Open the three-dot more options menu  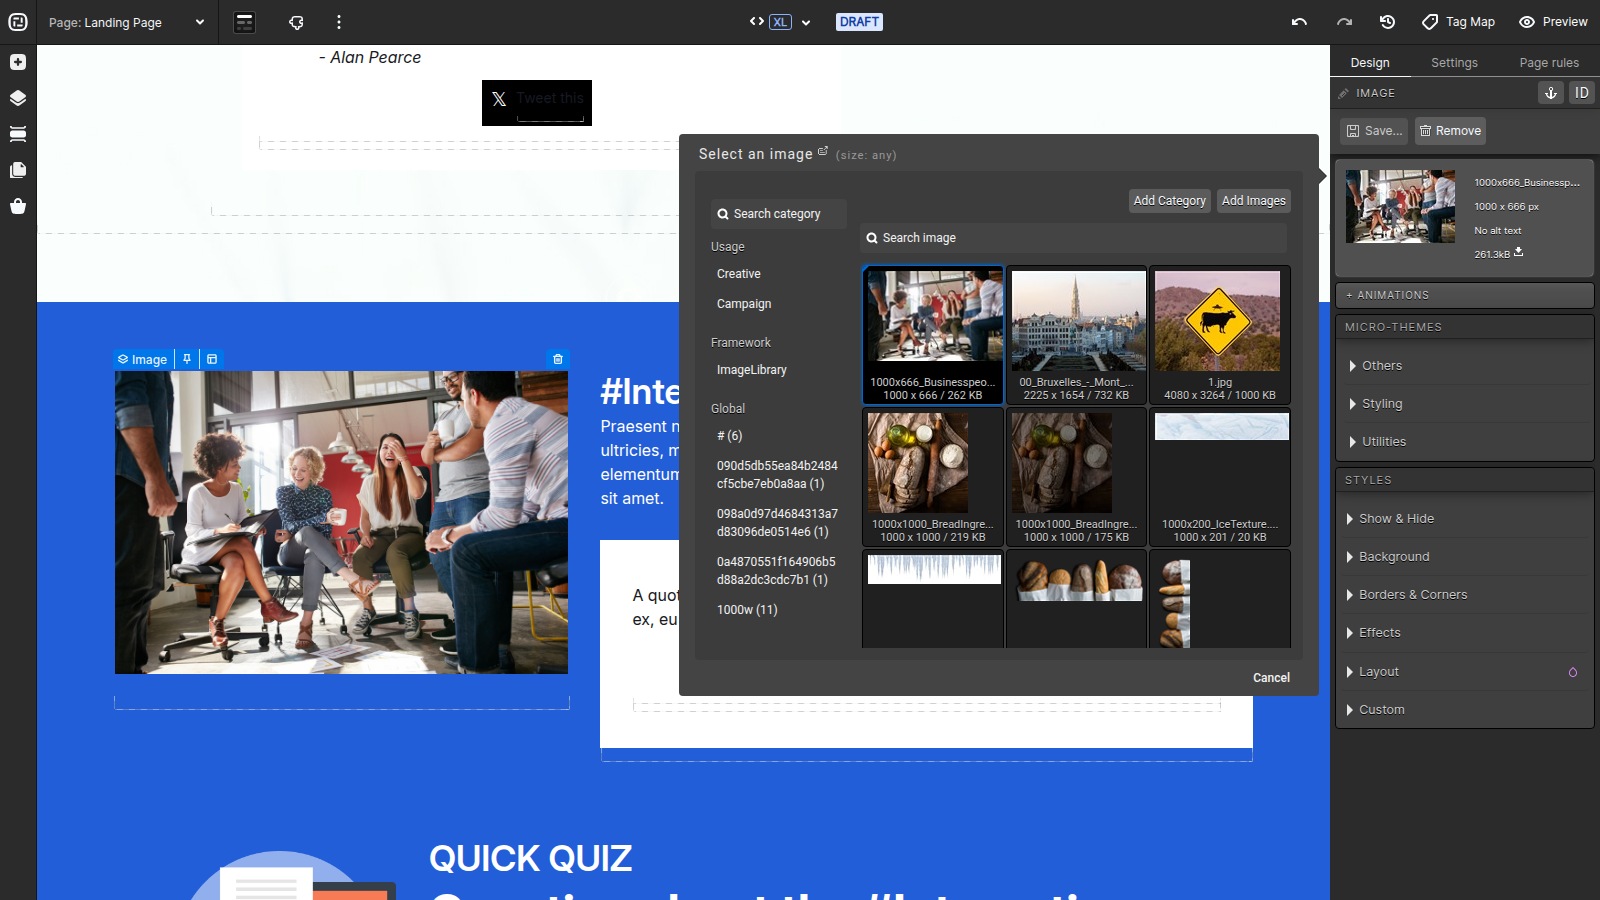click(x=339, y=22)
